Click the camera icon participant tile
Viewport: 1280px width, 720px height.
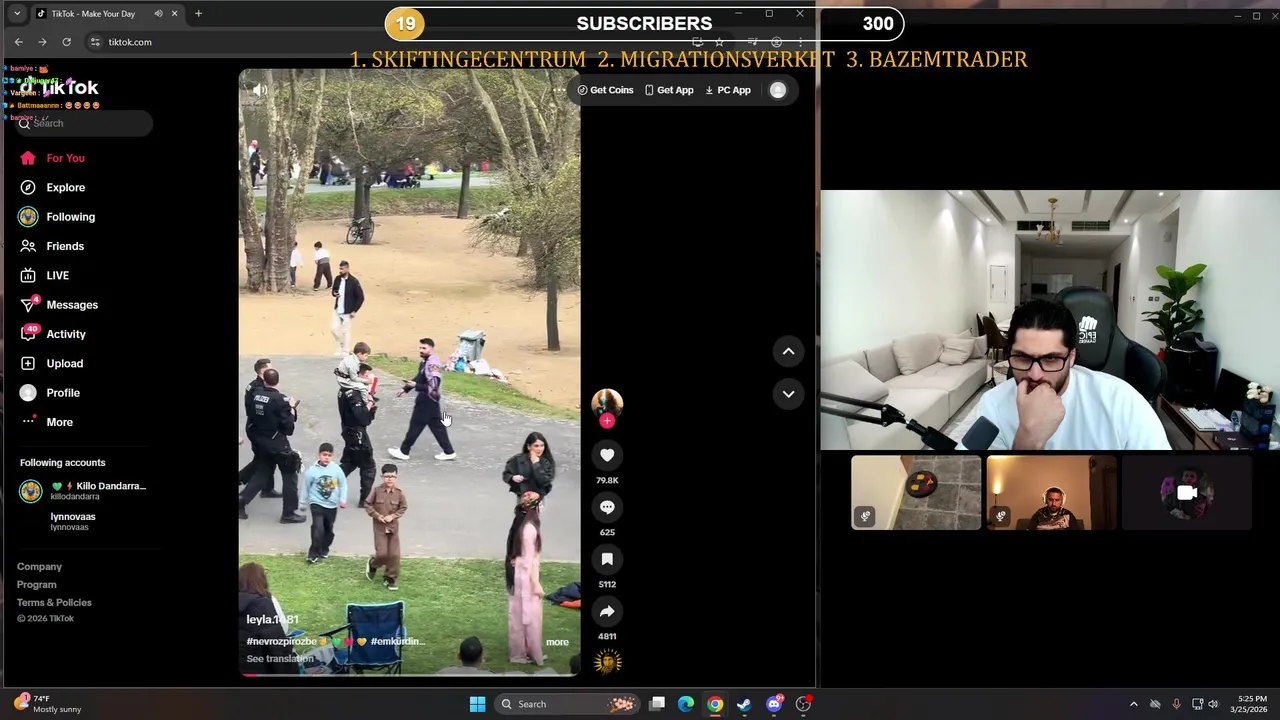click(x=1186, y=492)
